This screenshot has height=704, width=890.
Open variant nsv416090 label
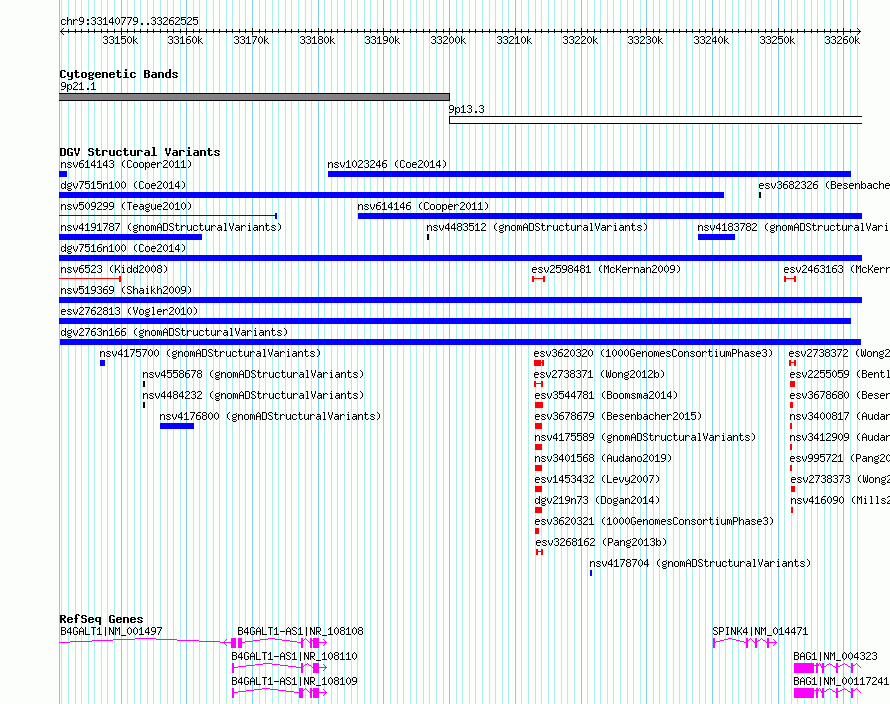(x=840, y=500)
